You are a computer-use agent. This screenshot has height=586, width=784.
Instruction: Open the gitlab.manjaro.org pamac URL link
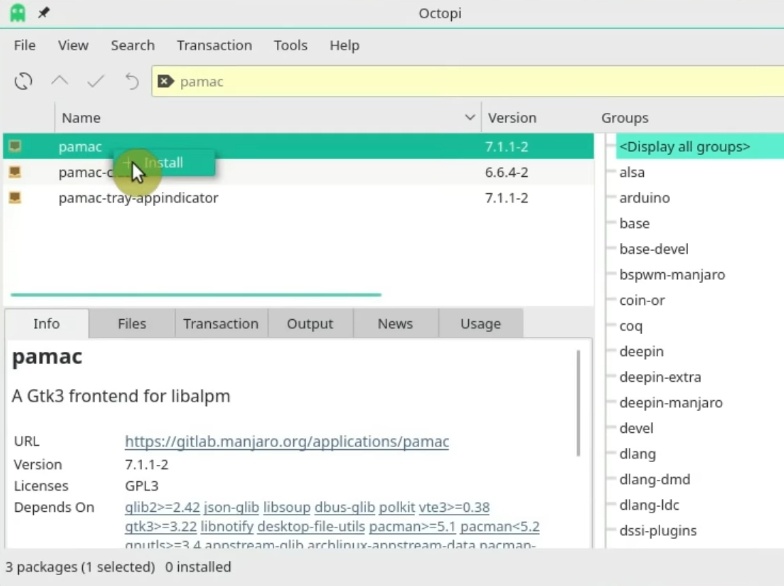point(286,442)
